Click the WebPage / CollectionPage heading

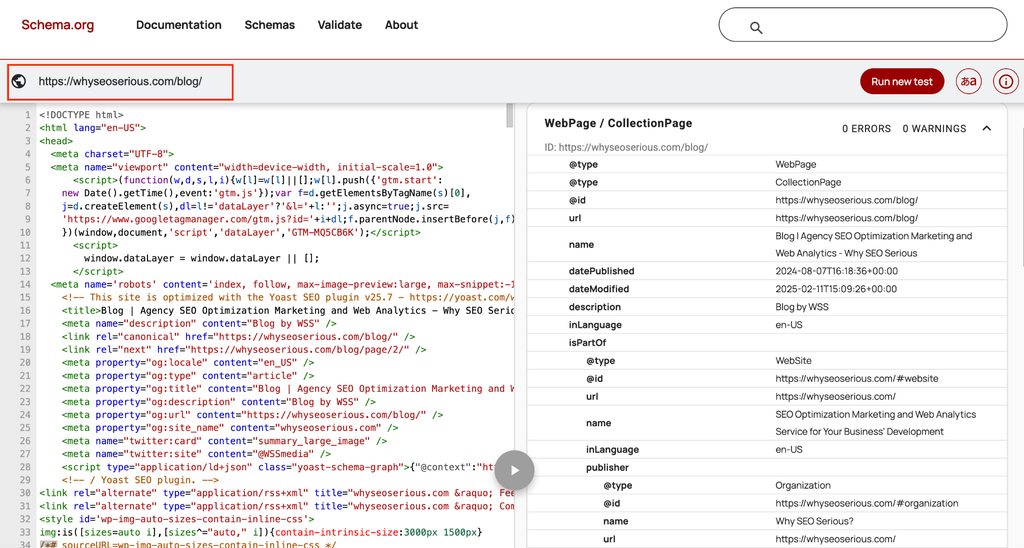coord(618,123)
